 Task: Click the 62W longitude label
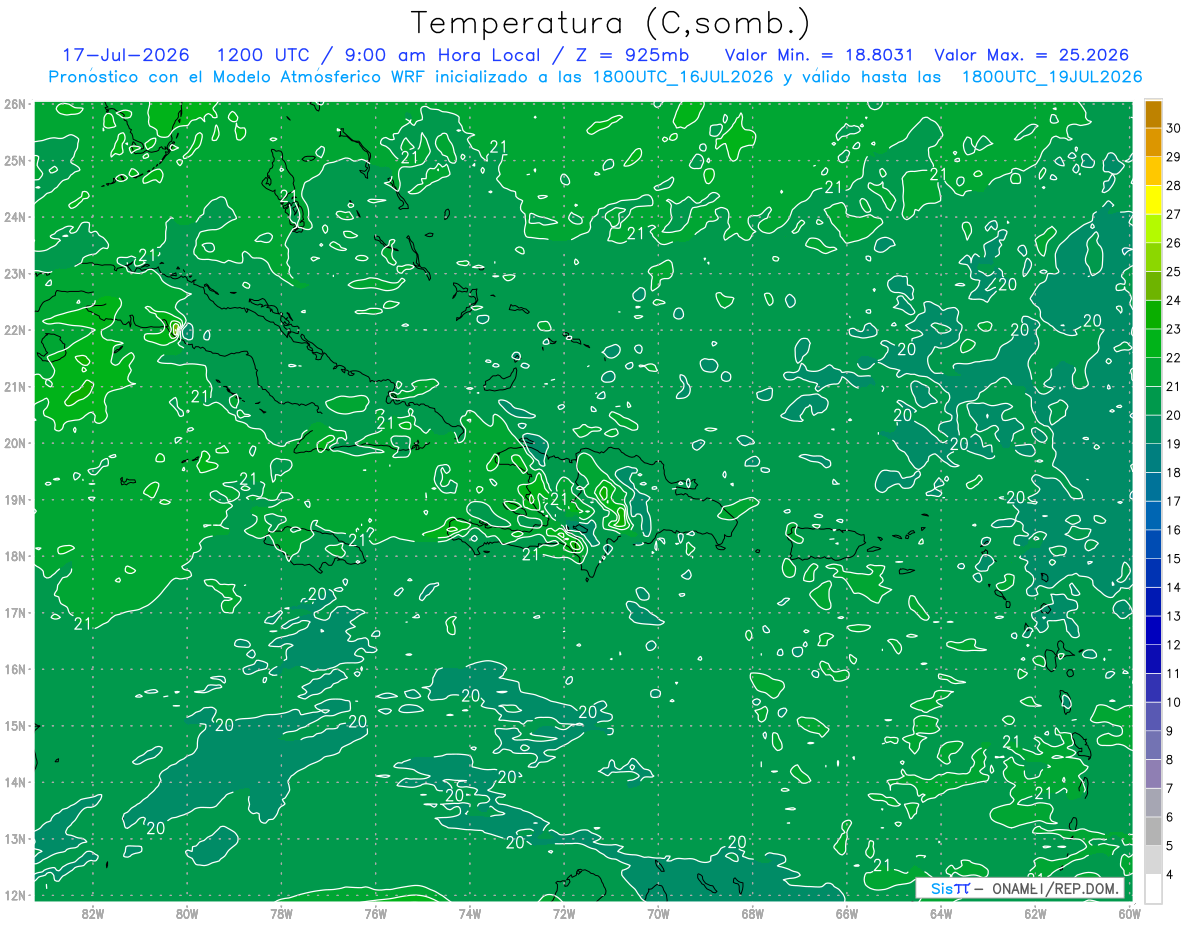1035,914
